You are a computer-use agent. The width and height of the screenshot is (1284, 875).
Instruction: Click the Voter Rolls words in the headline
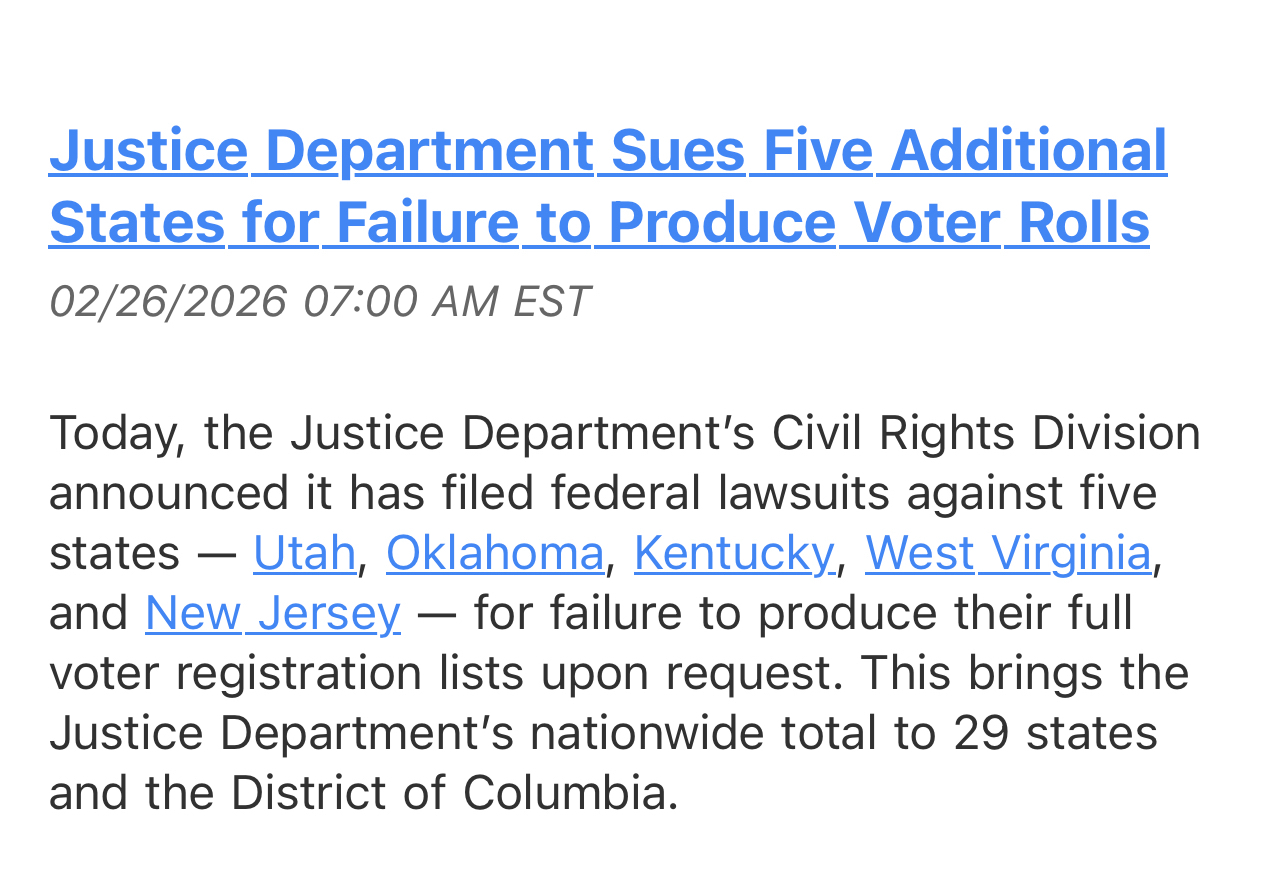(x=1000, y=222)
